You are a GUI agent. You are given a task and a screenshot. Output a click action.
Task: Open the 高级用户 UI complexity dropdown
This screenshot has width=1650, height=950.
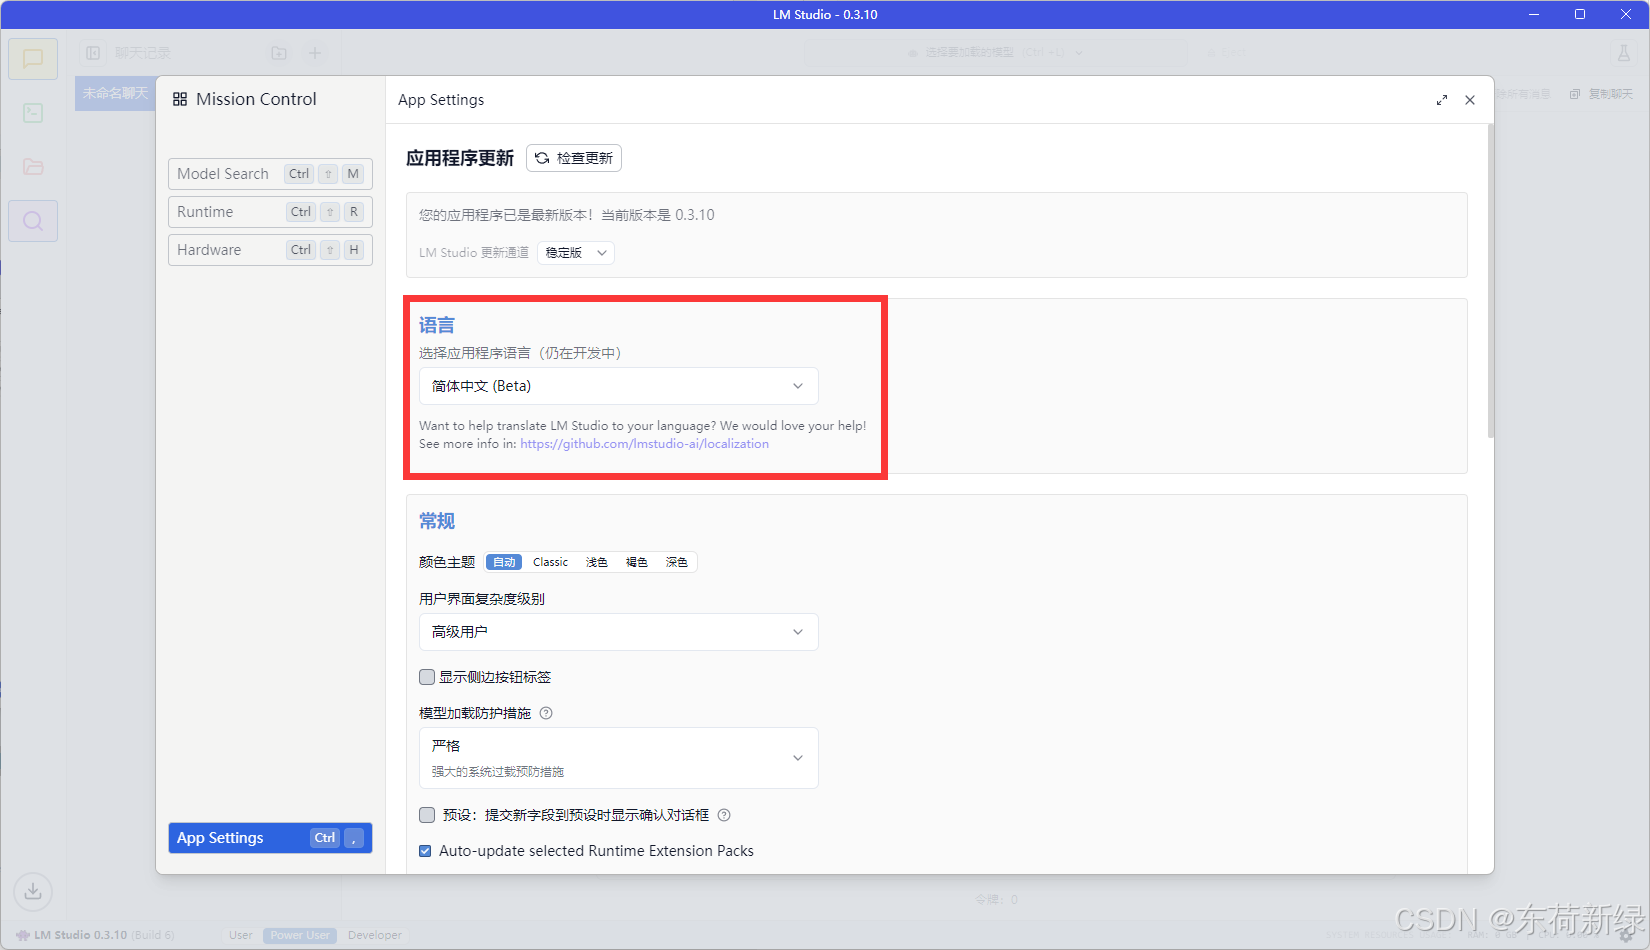coord(618,632)
